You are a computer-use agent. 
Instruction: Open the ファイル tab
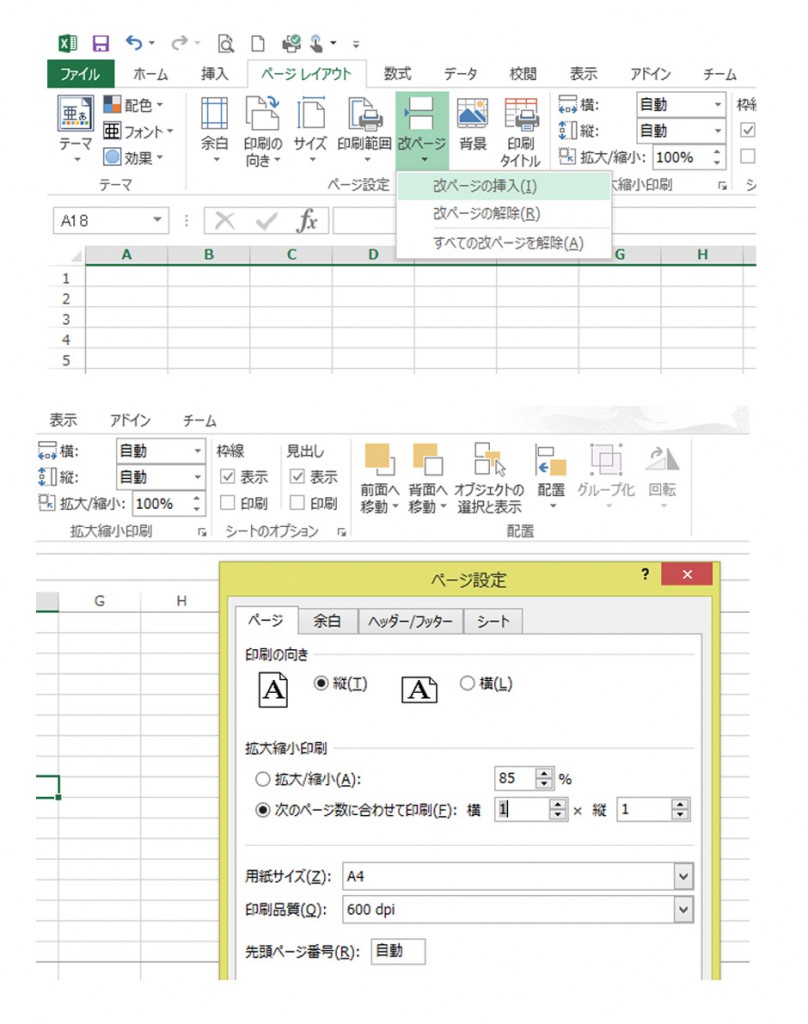(x=80, y=74)
